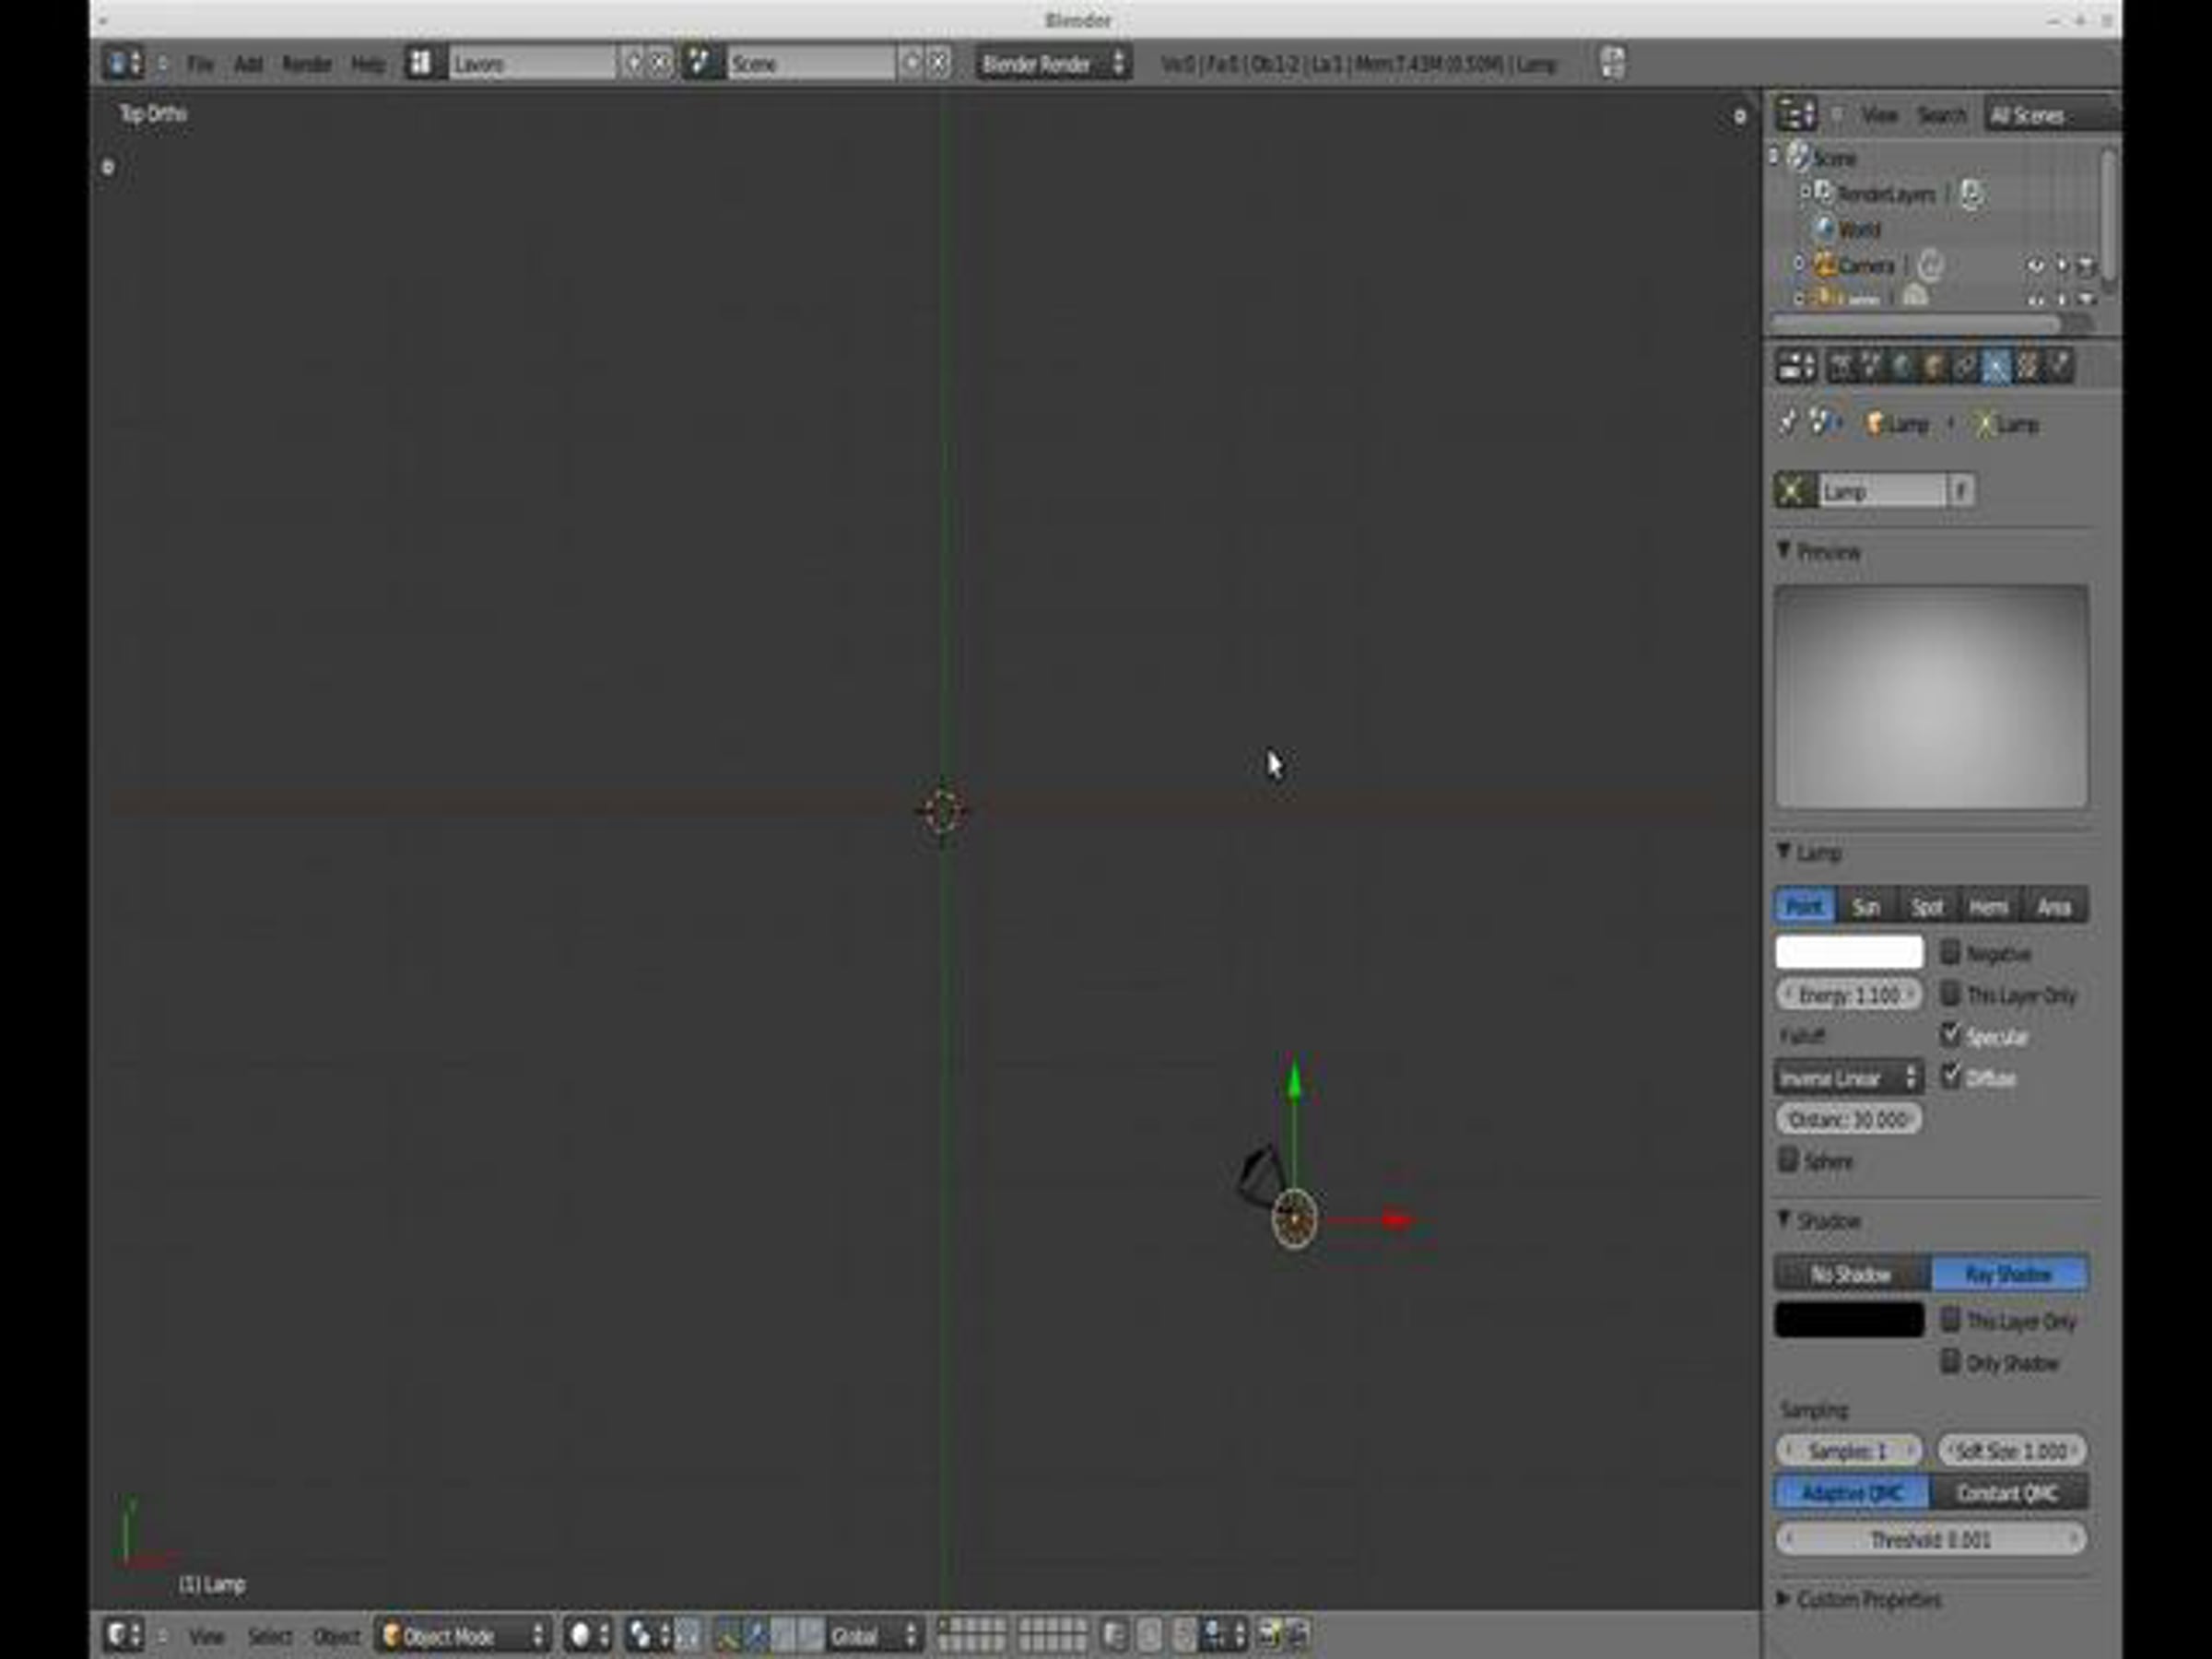Enable the Negative lamp checkbox
This screenshot has width=2212, height=1659.
(x=1950, y=952)
